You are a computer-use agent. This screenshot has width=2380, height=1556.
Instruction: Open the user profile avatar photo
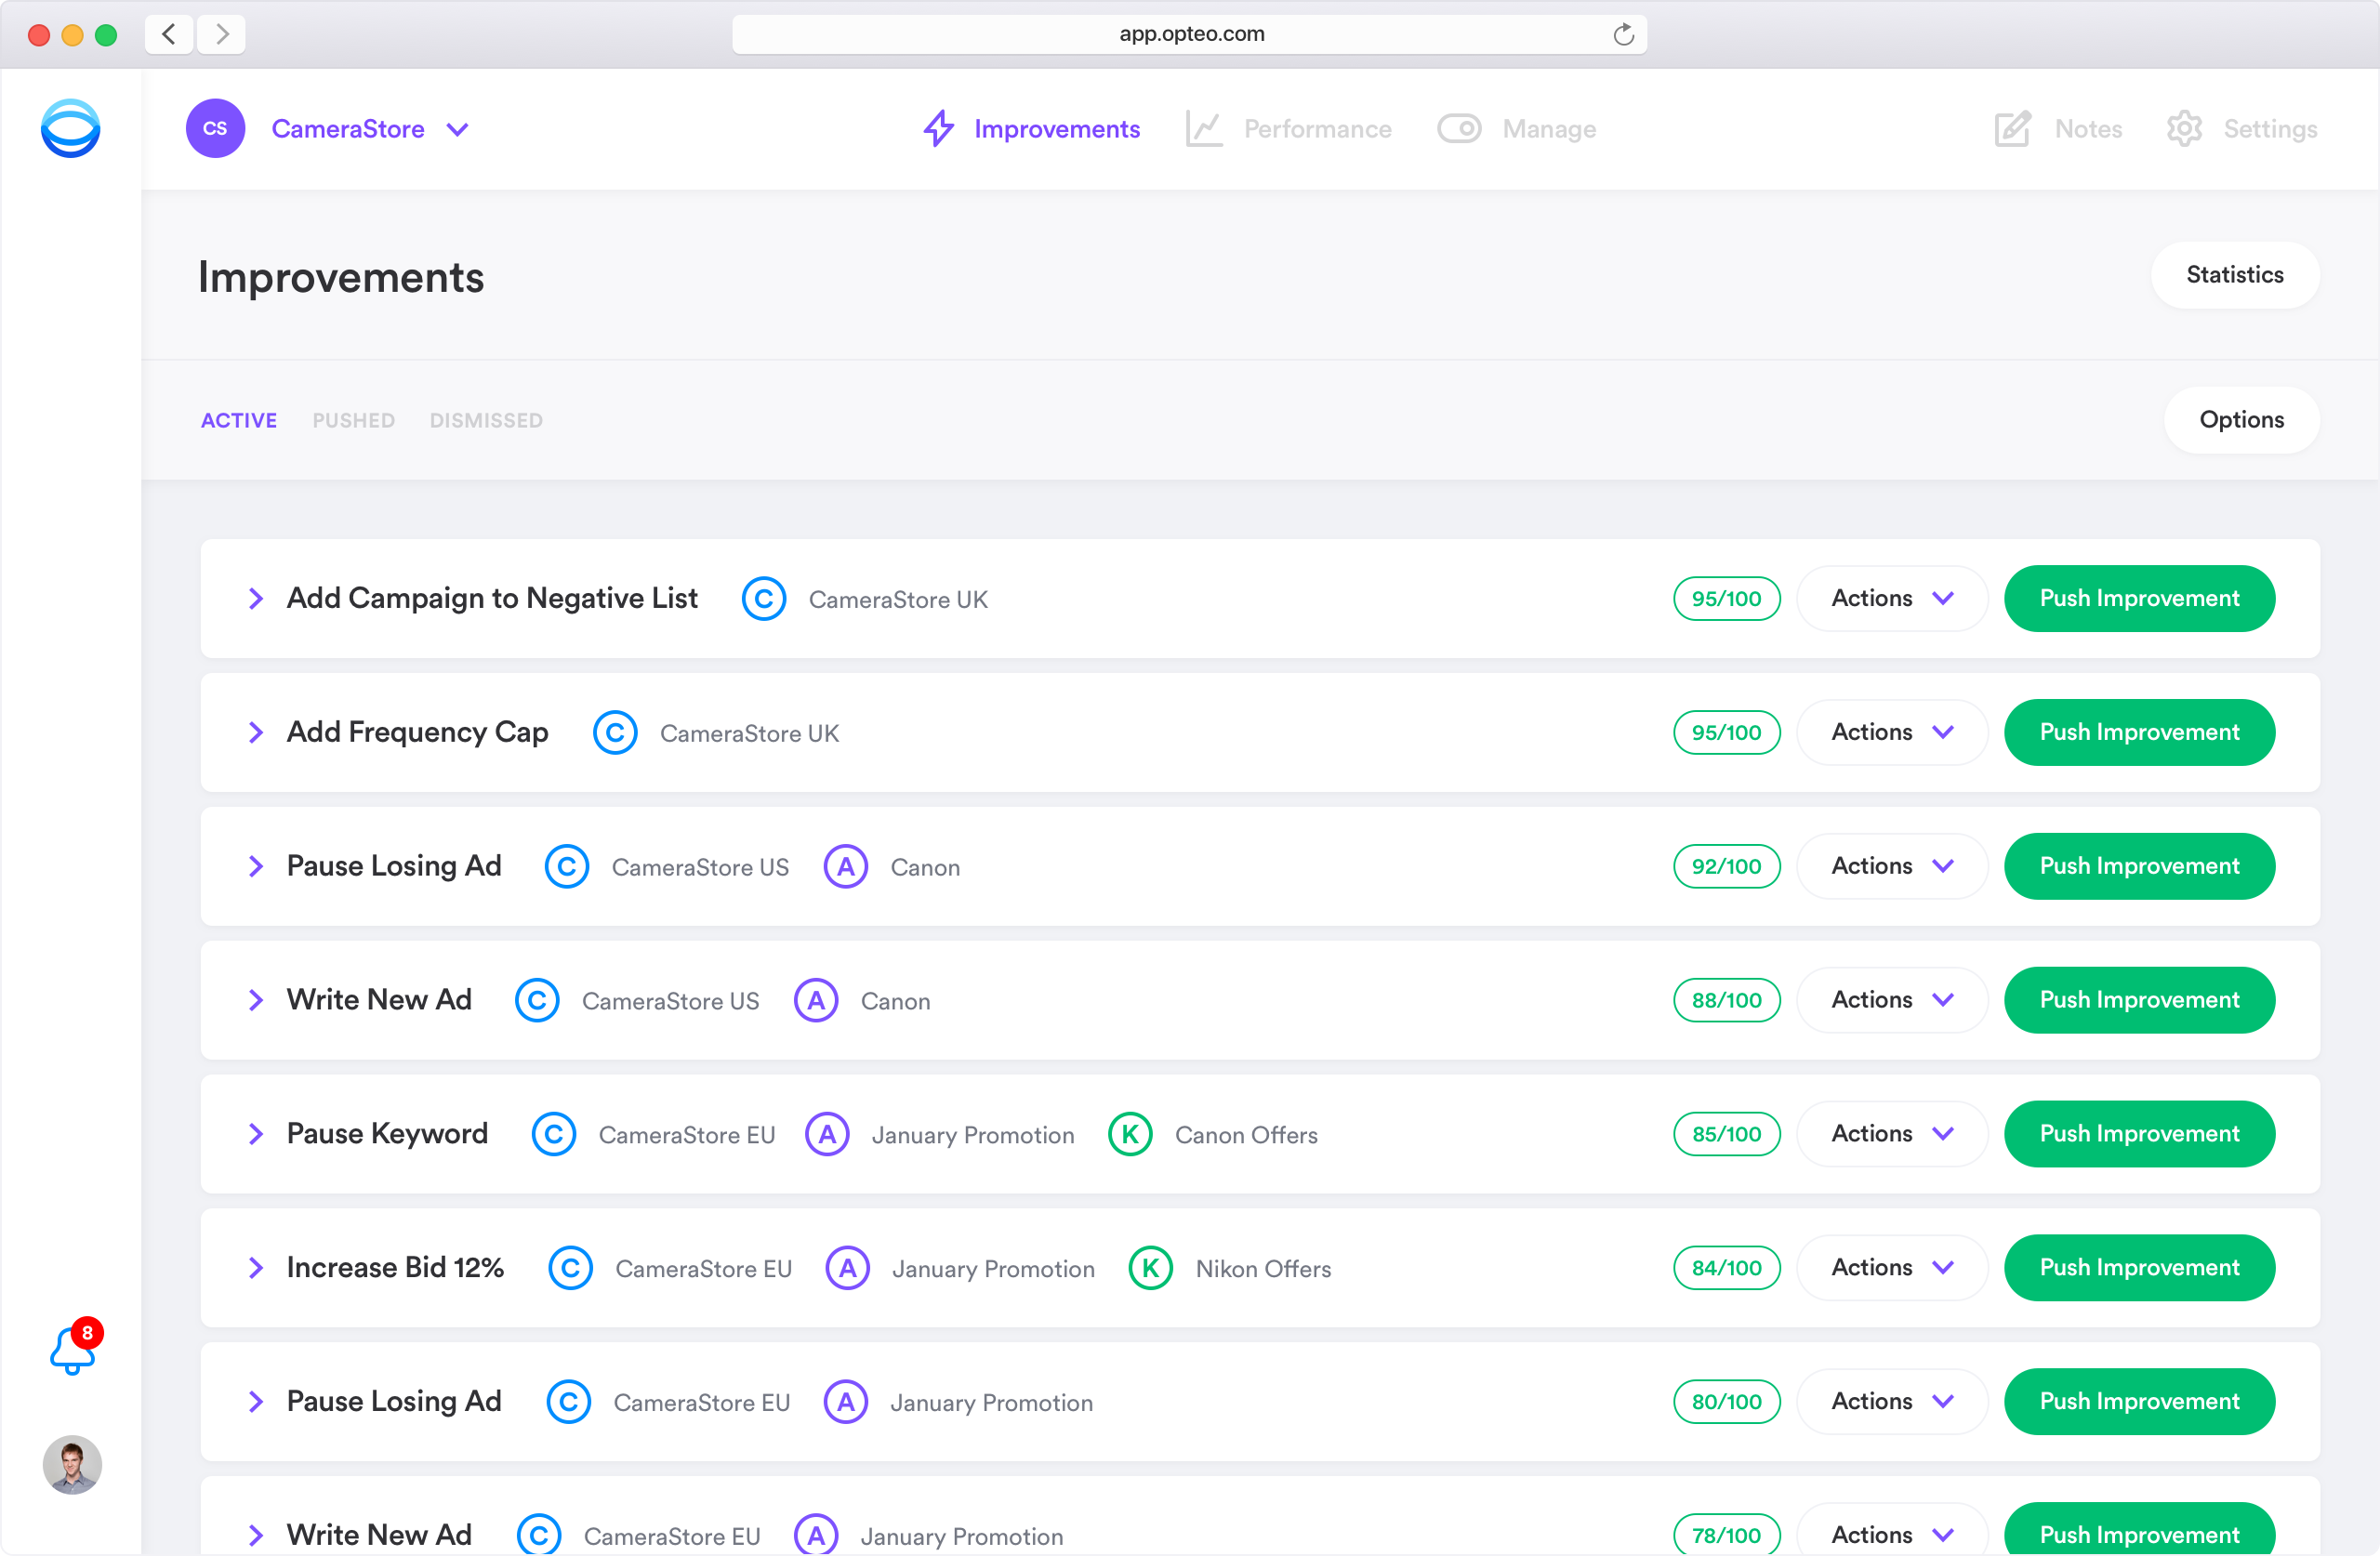point(72,1464)
